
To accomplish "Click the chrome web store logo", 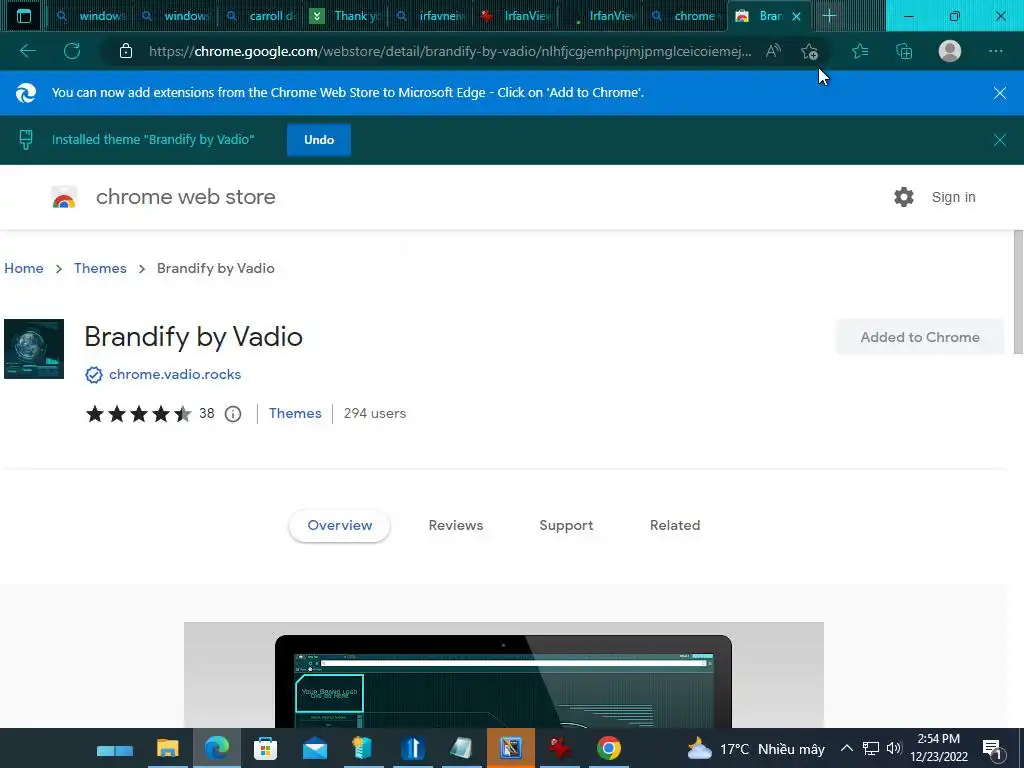I will (64, 197).
